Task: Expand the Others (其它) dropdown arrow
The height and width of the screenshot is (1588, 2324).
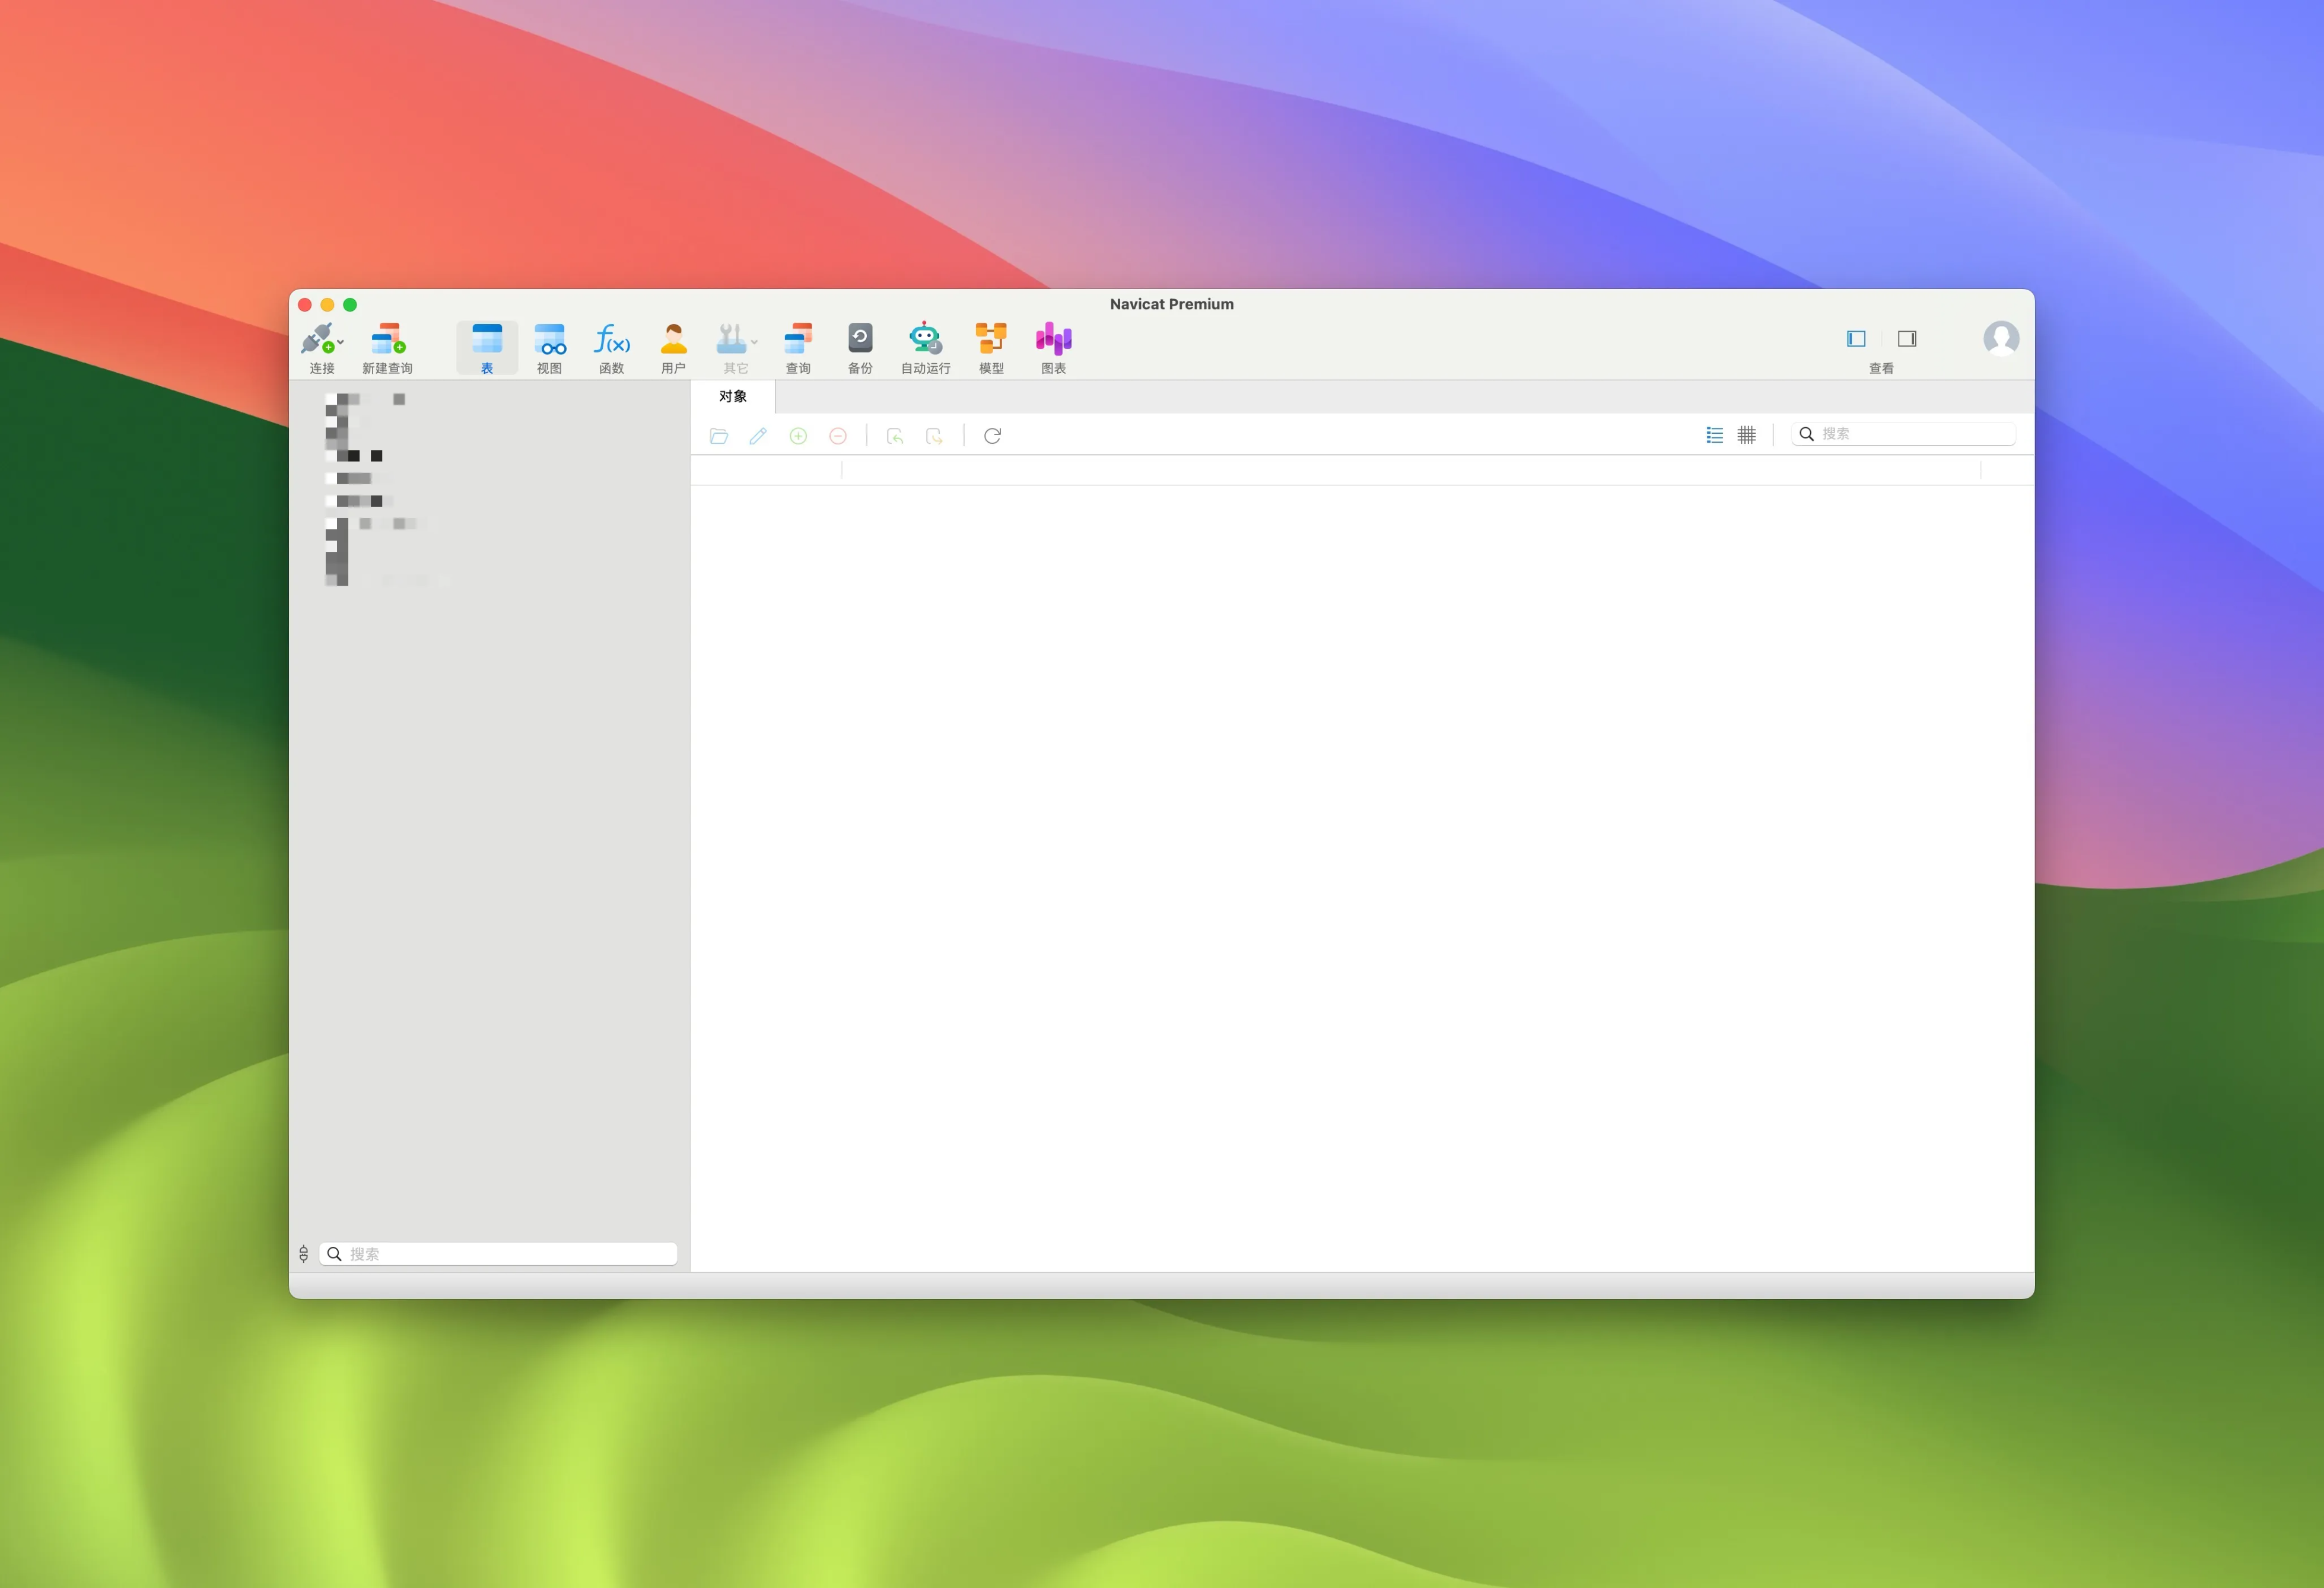Action: 754,342
